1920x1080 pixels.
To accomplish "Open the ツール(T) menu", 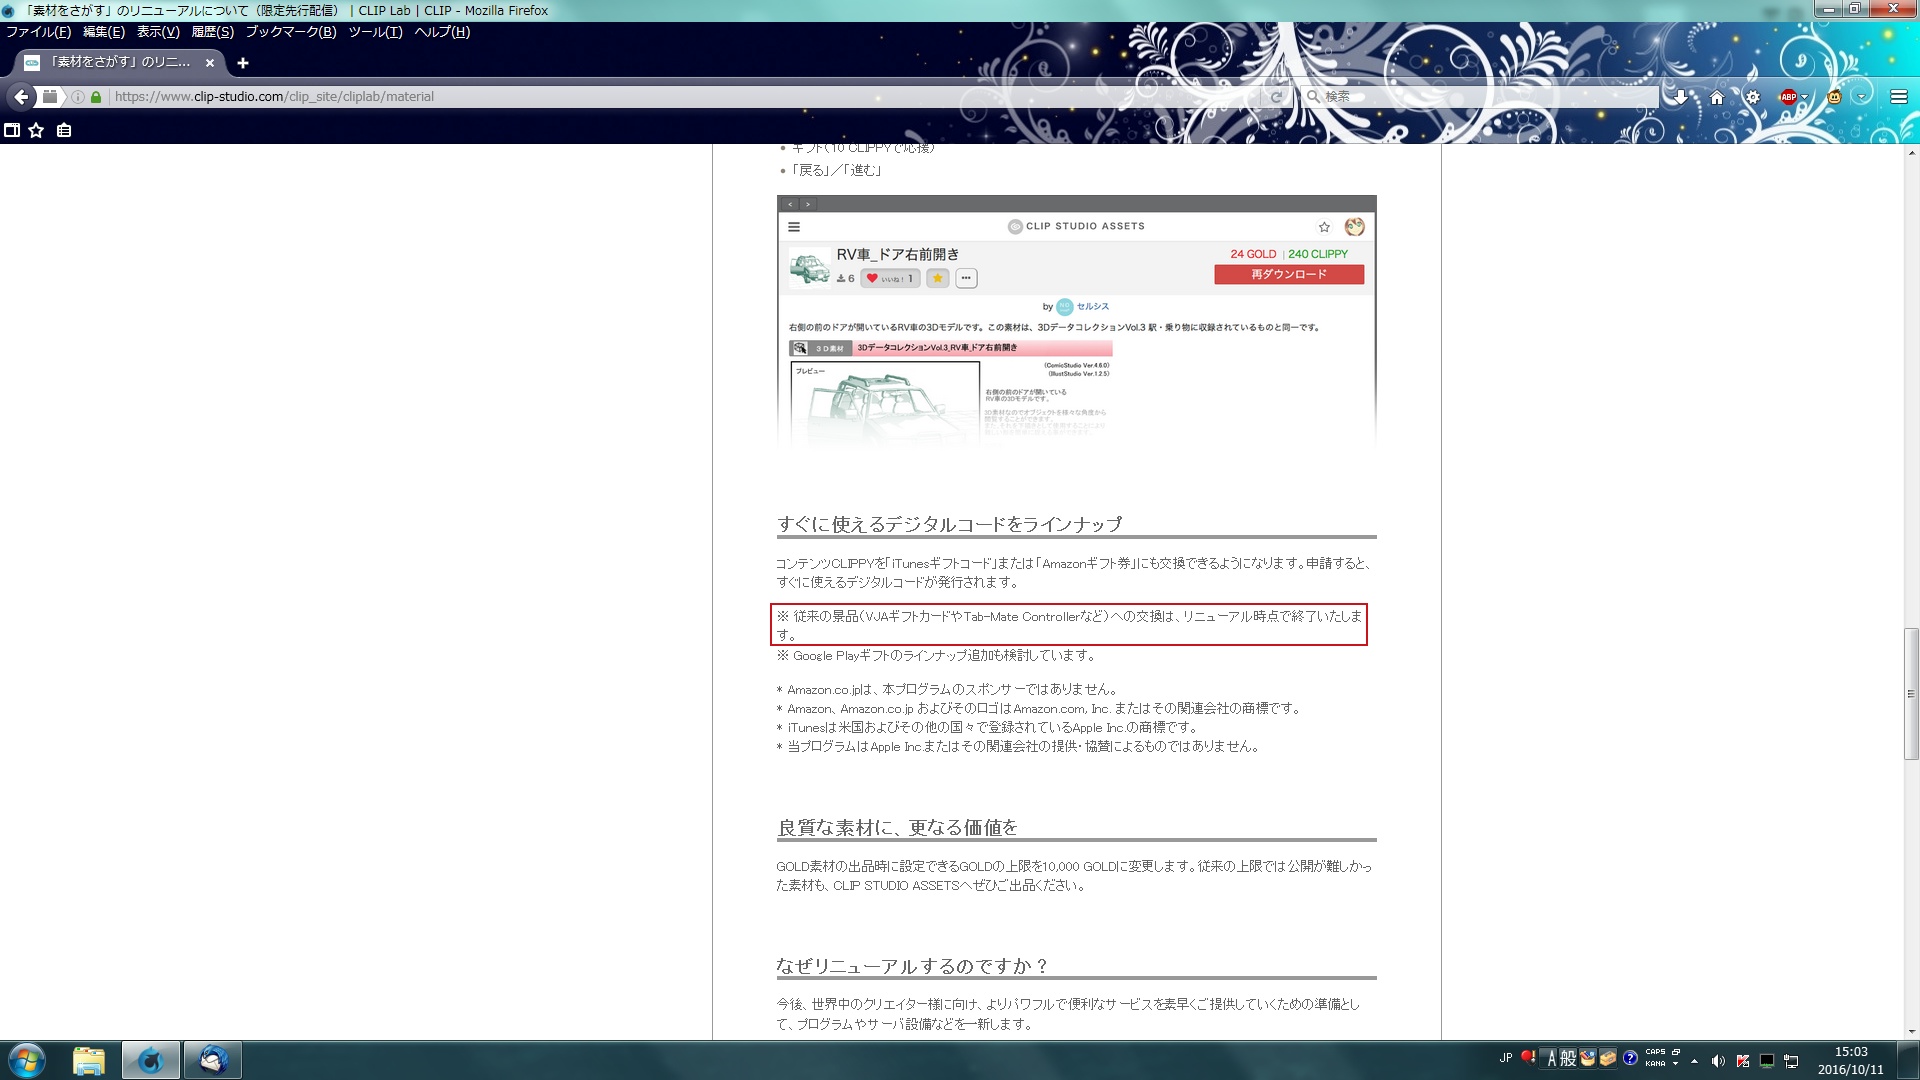I will point(375,32).
